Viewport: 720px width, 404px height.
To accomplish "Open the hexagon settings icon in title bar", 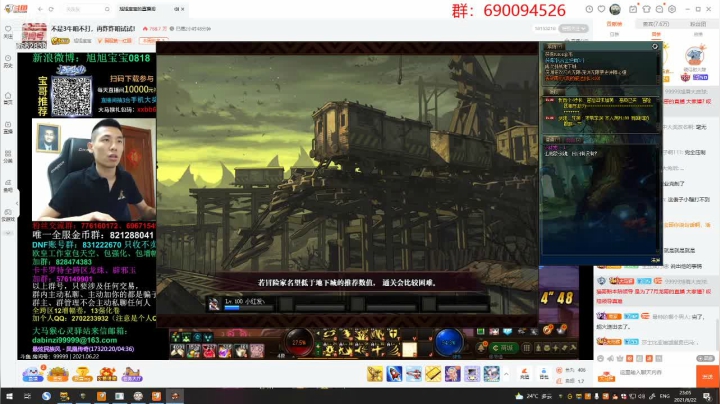I will (672, 9).
